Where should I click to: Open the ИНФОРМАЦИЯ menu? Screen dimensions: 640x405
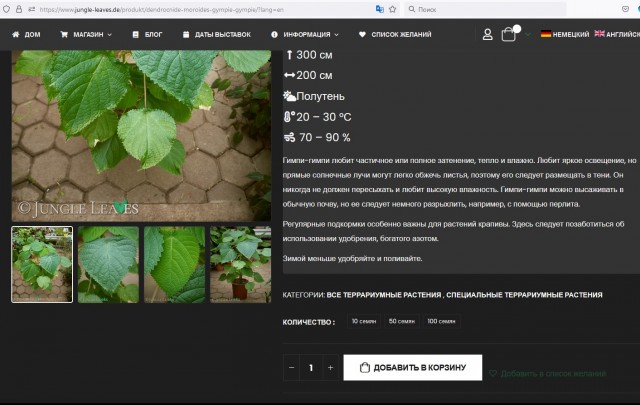(x=305, y=34)
